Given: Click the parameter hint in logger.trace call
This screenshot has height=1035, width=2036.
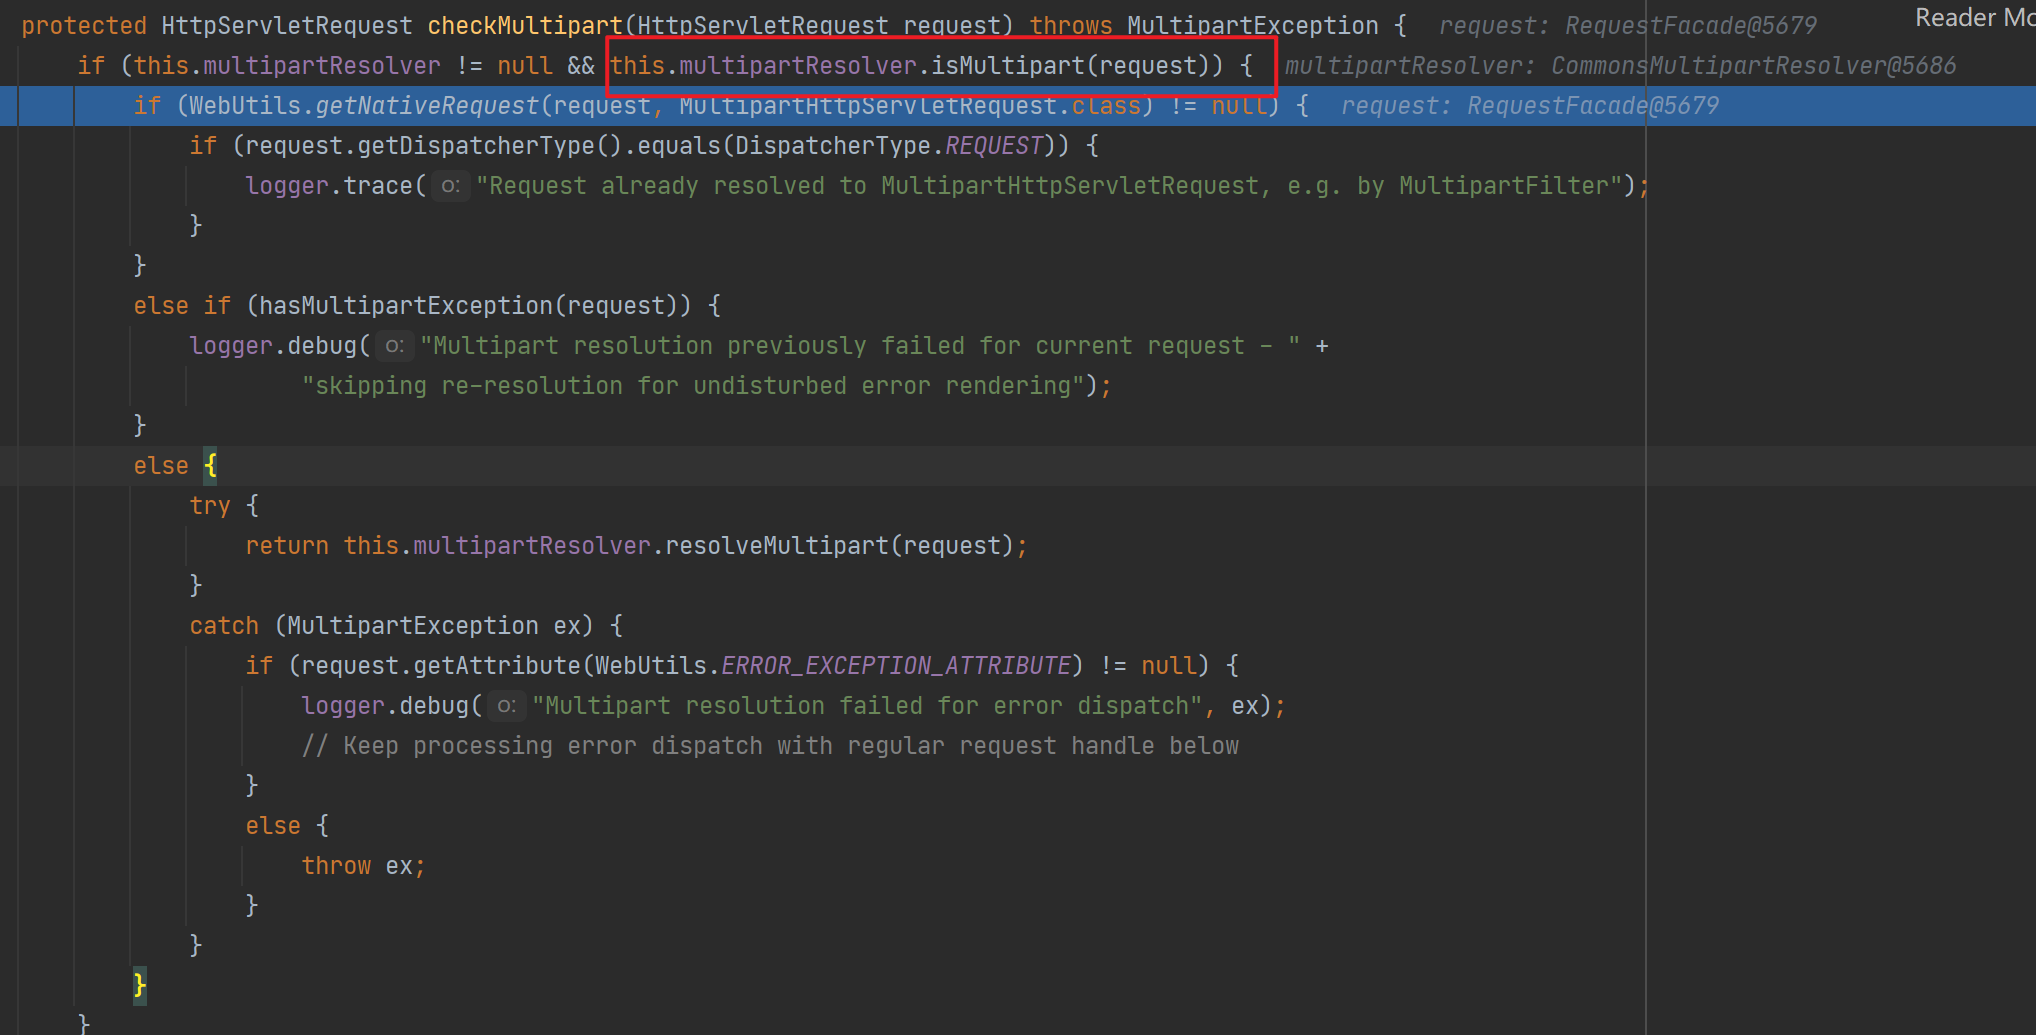Looking at the screenshot, I should [x=450, y=186].
